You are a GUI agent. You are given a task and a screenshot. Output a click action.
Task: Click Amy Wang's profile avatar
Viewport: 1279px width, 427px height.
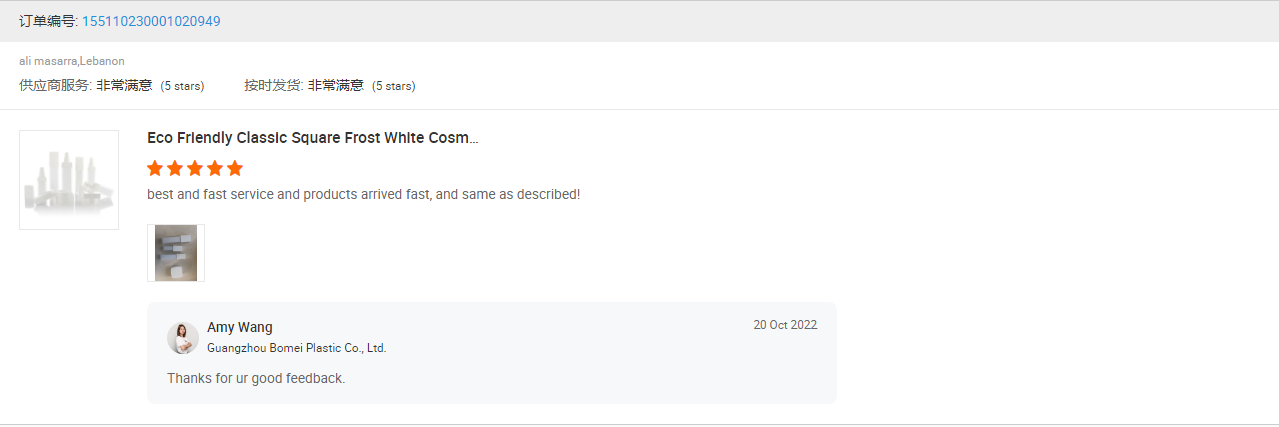click(182, 338)
